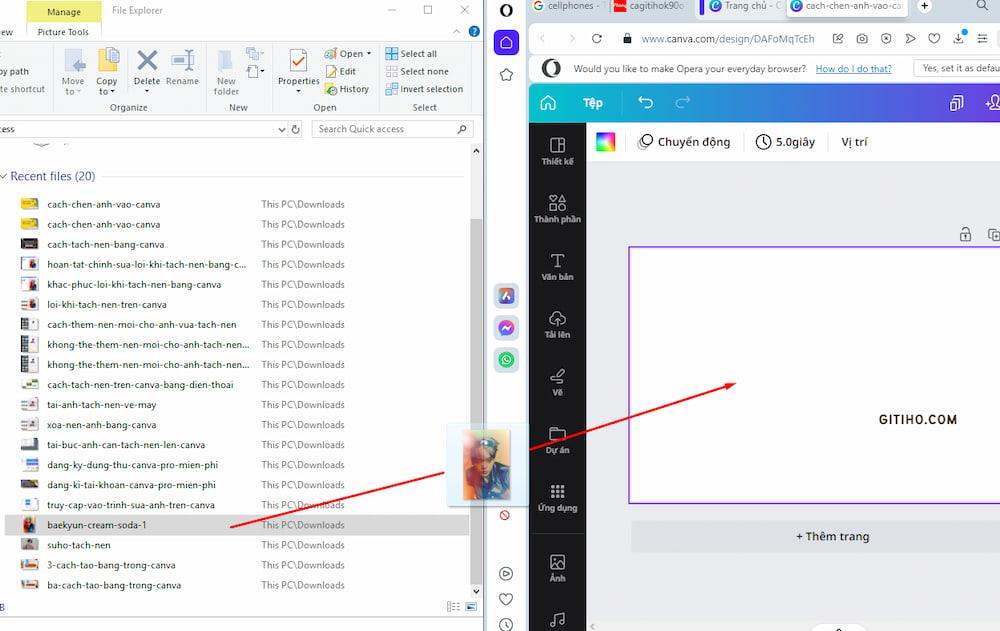1000x631 pixels.
Task: Select the Văn bản text tool
Action: [557, 267]
